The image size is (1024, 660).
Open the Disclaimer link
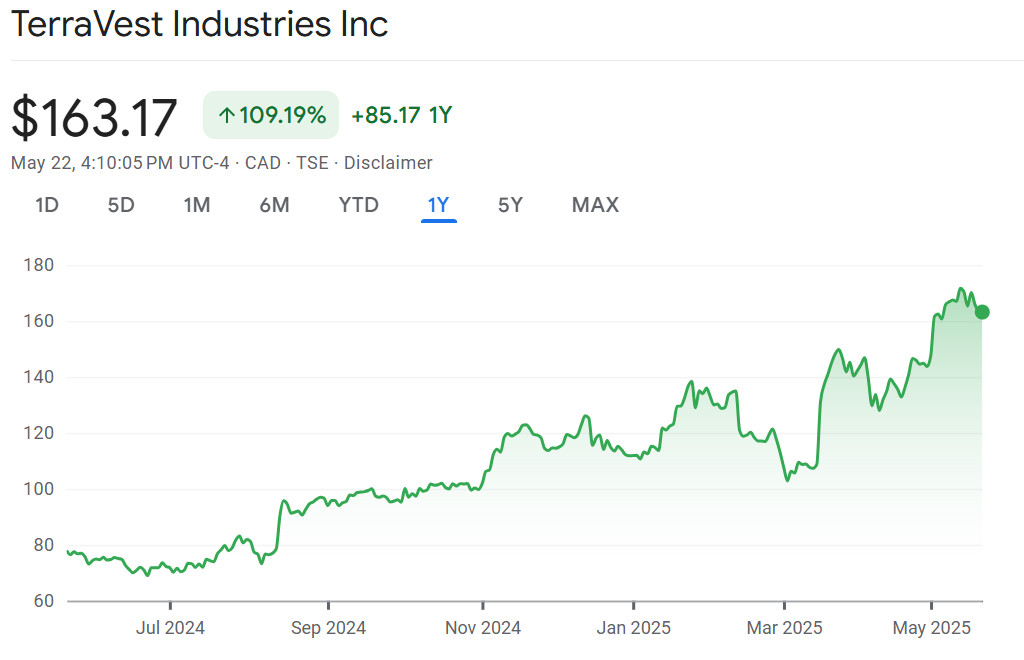388,163
